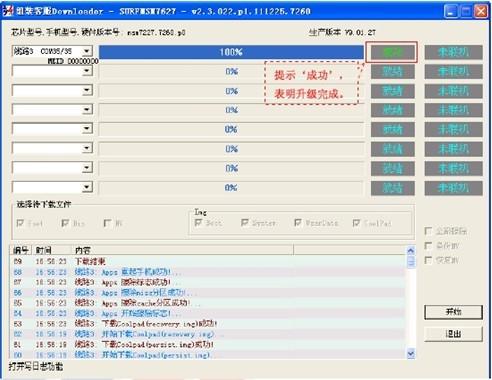492x380 pixels.
Task: Toggle the NV checkbox
Action: point(107,223)
